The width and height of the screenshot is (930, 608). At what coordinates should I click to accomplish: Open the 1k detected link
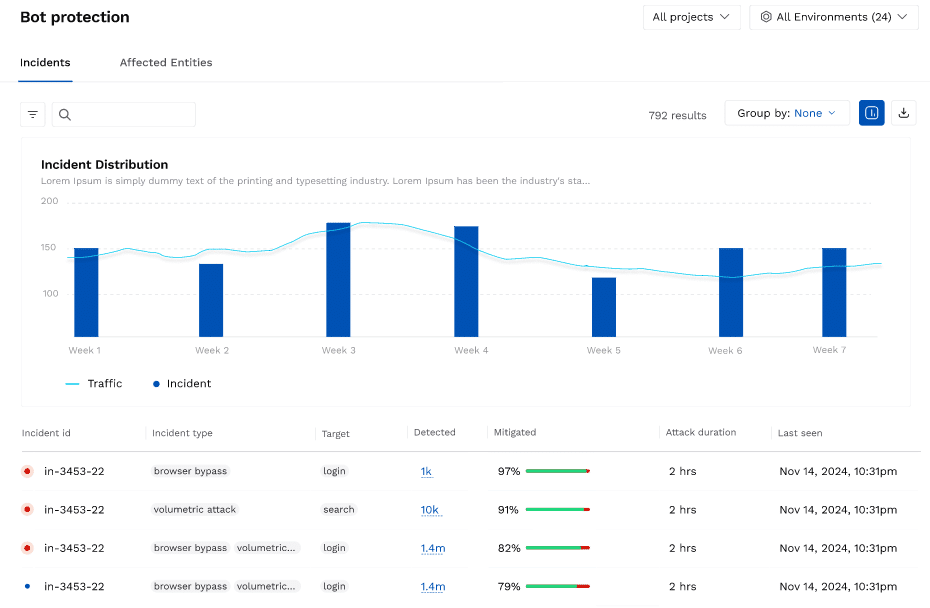click(x=426, y=471)
